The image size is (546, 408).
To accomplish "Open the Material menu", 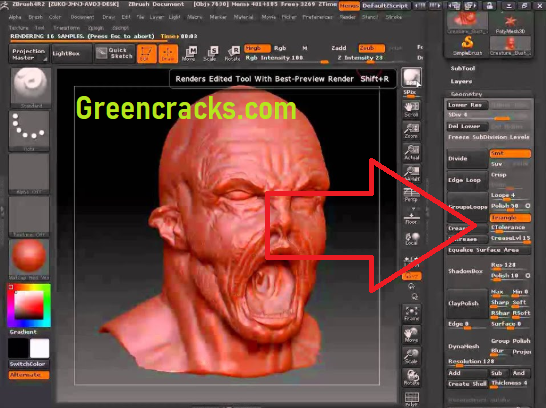I will pyautogui.click(x=243, y=17).
